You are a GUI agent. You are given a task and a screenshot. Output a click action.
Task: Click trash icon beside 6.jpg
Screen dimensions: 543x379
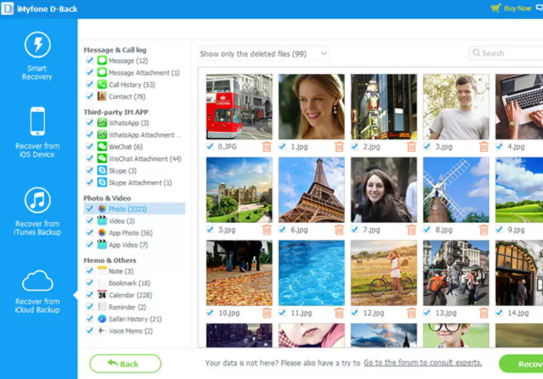pos(339,230)
